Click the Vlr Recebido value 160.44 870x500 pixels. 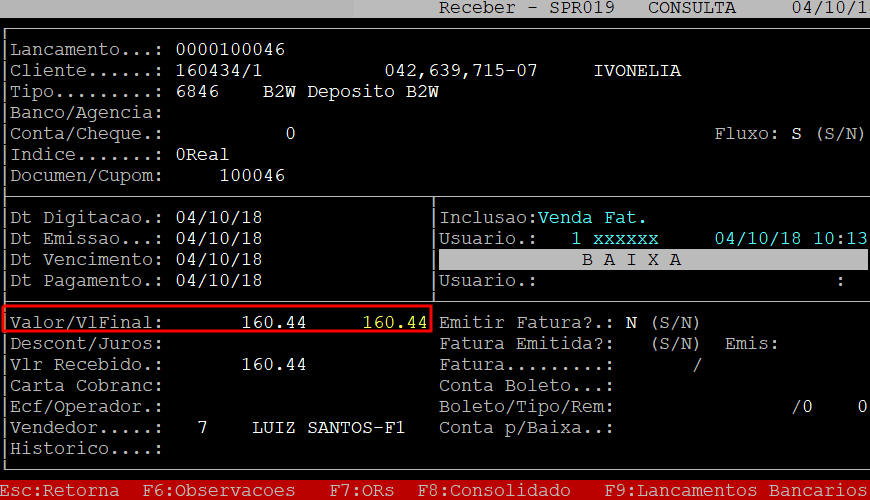click(x=274, y=364)
